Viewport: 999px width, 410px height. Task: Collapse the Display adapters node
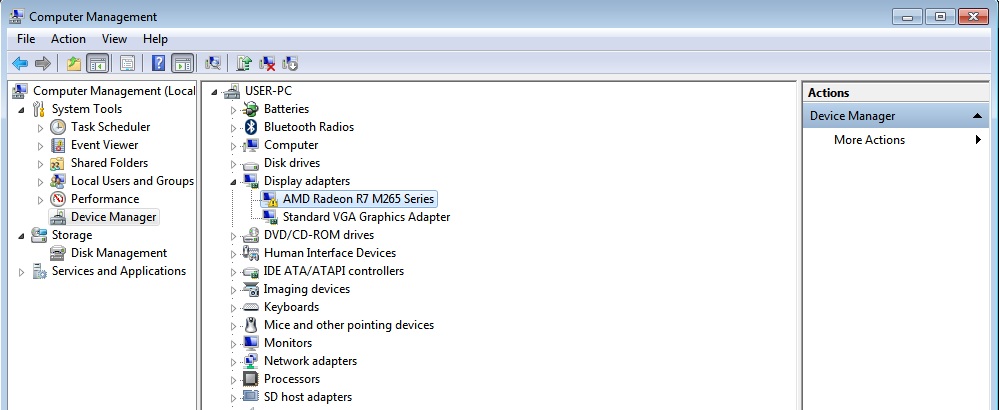(x=234, y=181)
